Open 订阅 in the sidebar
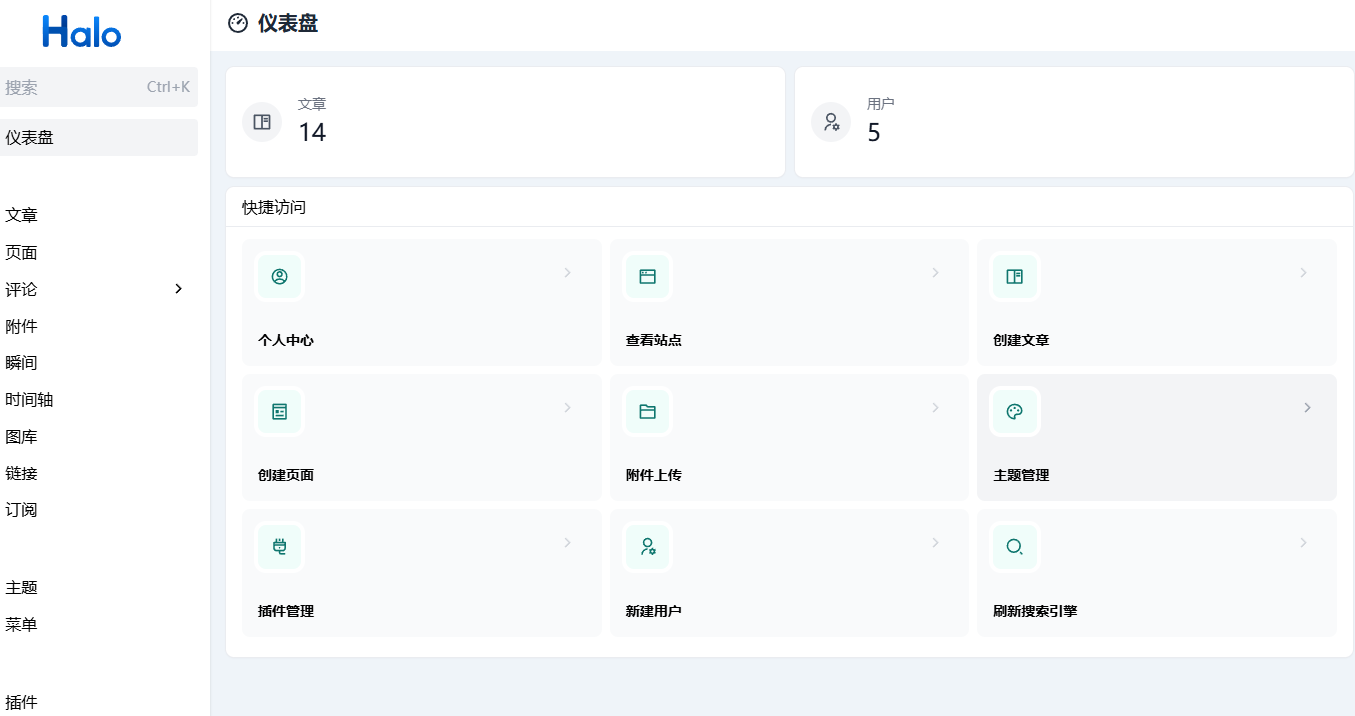The height and width of the screenshot is (716, 1355). [99, 510]
